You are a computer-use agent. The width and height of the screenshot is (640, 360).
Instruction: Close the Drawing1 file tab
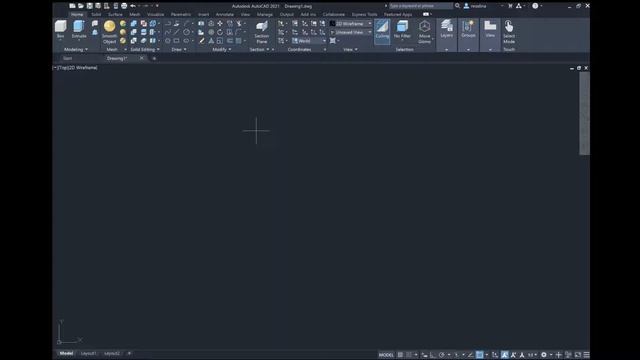click(x=142, y=58)
